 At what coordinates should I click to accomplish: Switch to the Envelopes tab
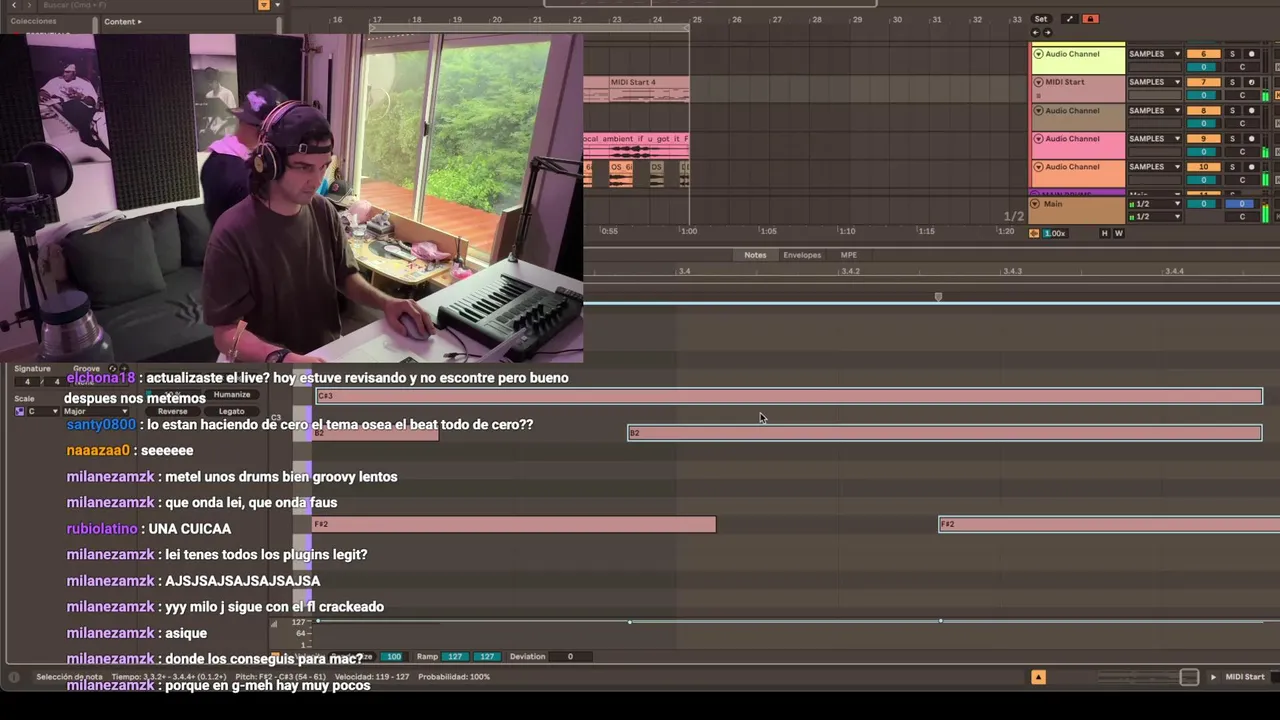[802, 255]
